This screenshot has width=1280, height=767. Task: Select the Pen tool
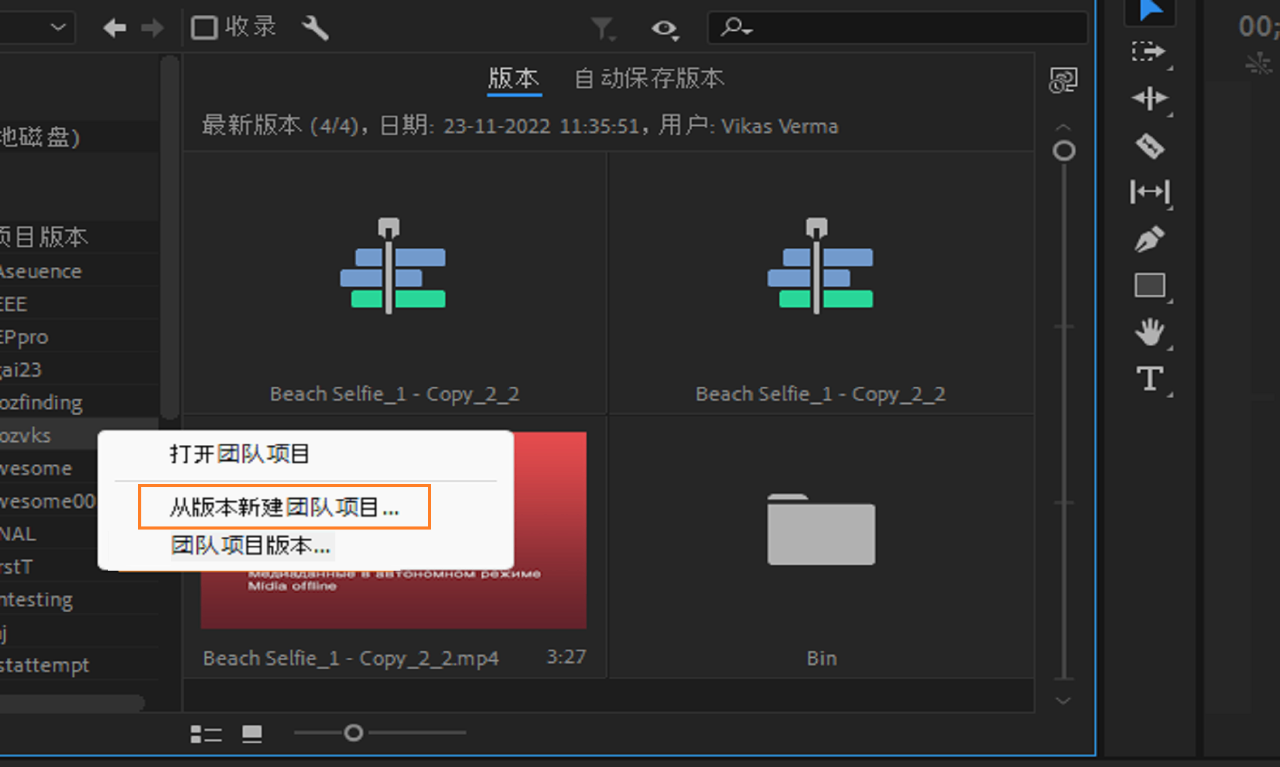(x=1150, y=240)
